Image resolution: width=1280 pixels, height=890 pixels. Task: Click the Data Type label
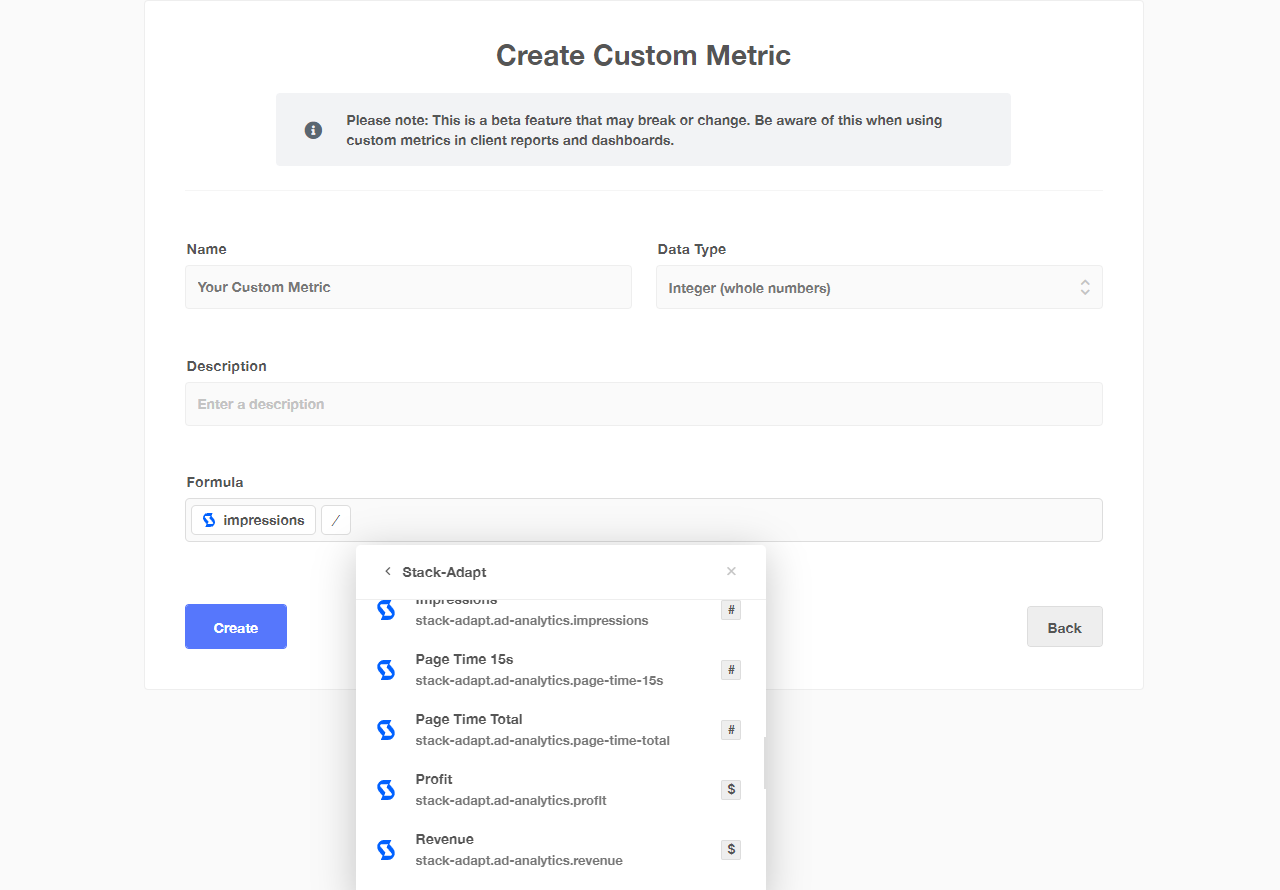tap(692, 249)
